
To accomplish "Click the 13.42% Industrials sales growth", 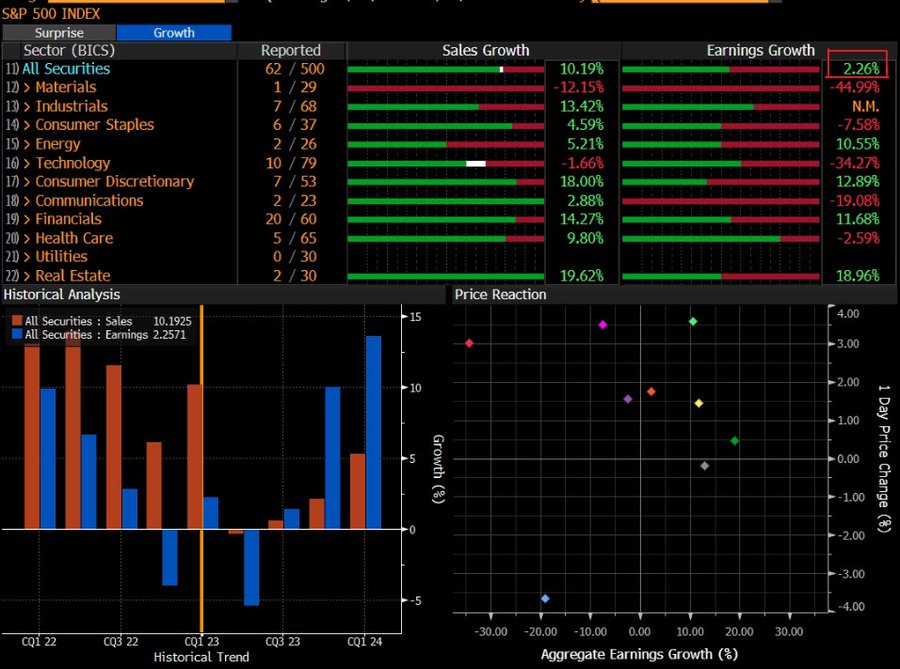I will 581,106.
